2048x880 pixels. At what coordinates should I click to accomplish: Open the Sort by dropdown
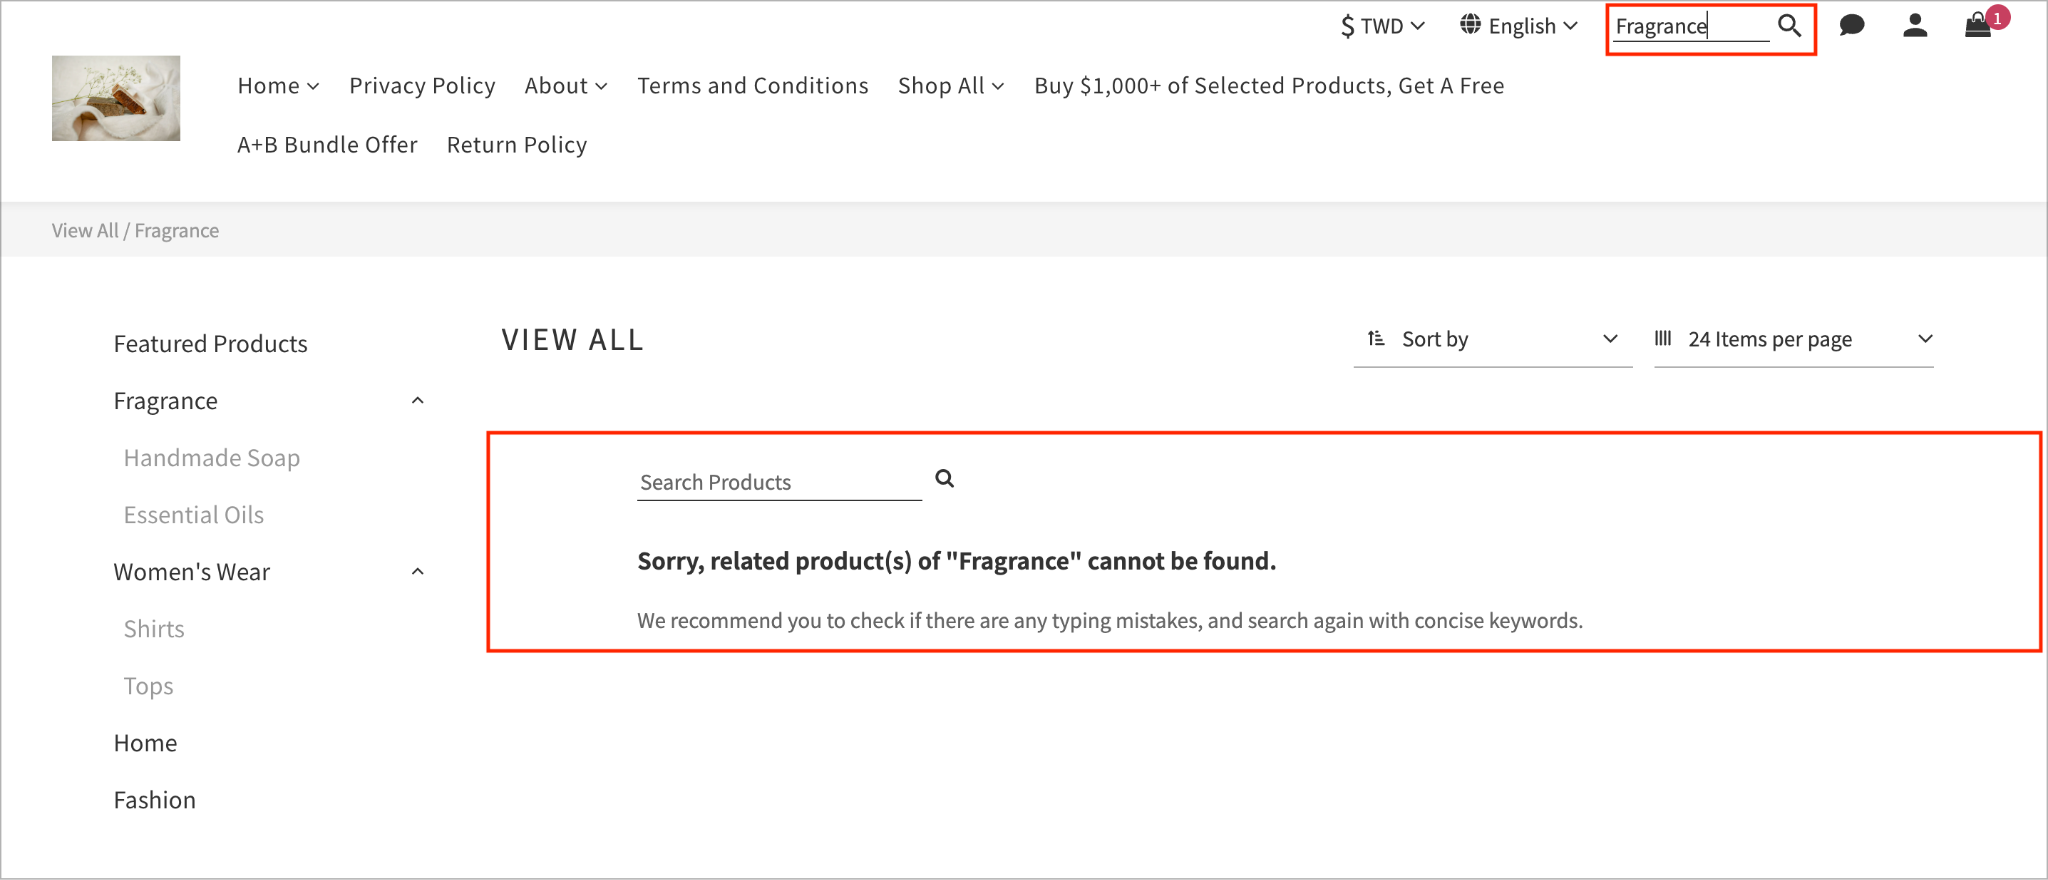point(1493,340)
